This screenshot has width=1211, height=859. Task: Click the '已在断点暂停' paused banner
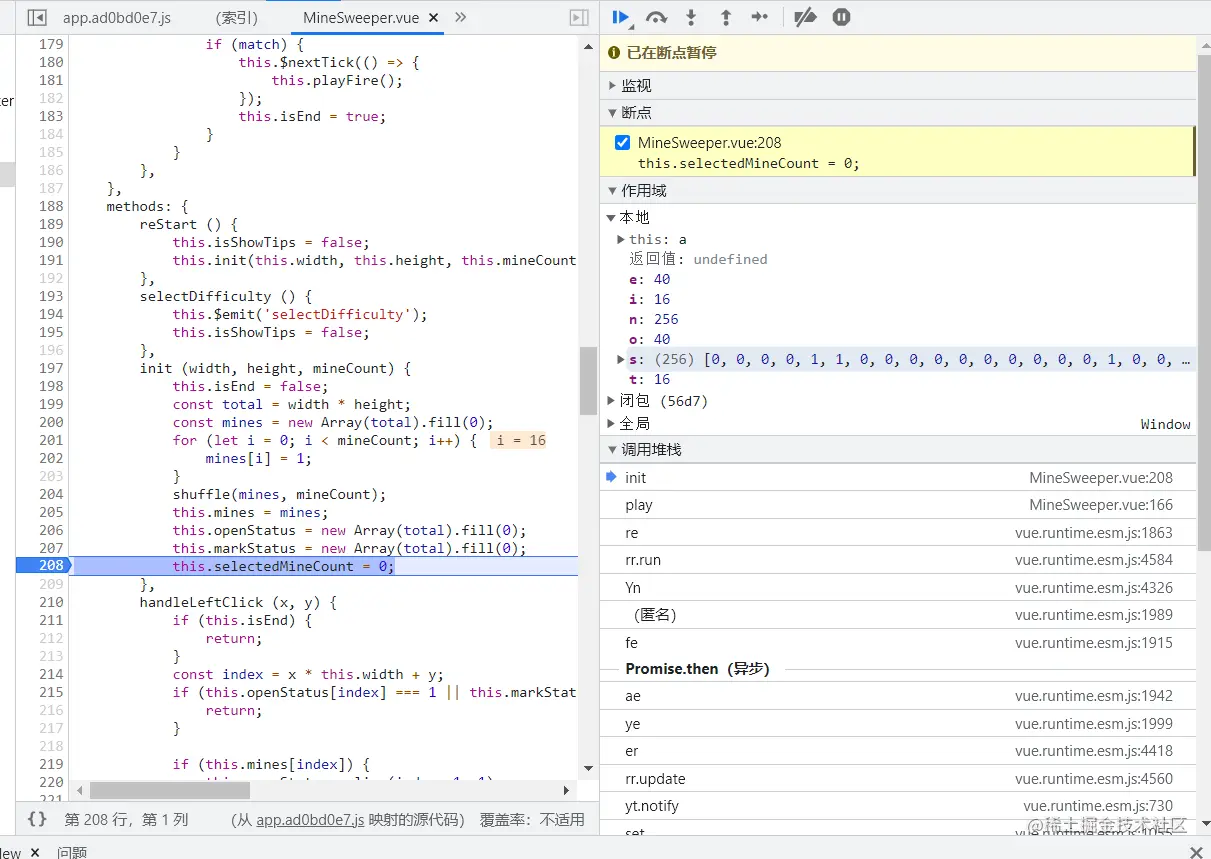898,53
